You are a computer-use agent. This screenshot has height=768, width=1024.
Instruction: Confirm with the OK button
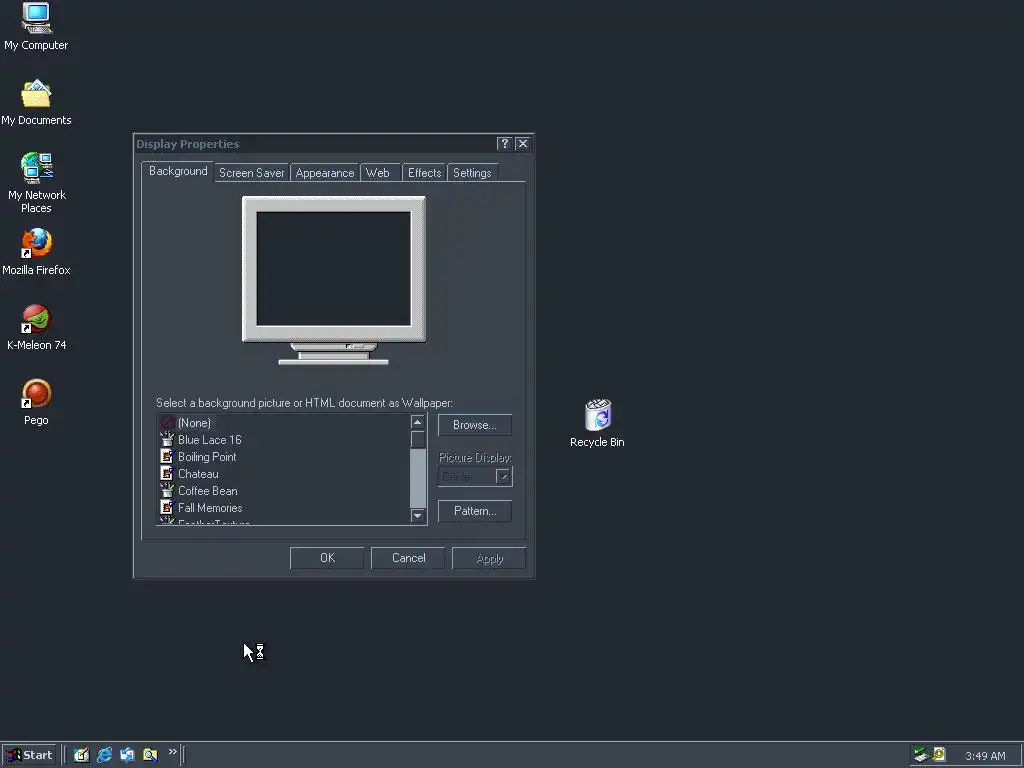(x=327, y=558)
